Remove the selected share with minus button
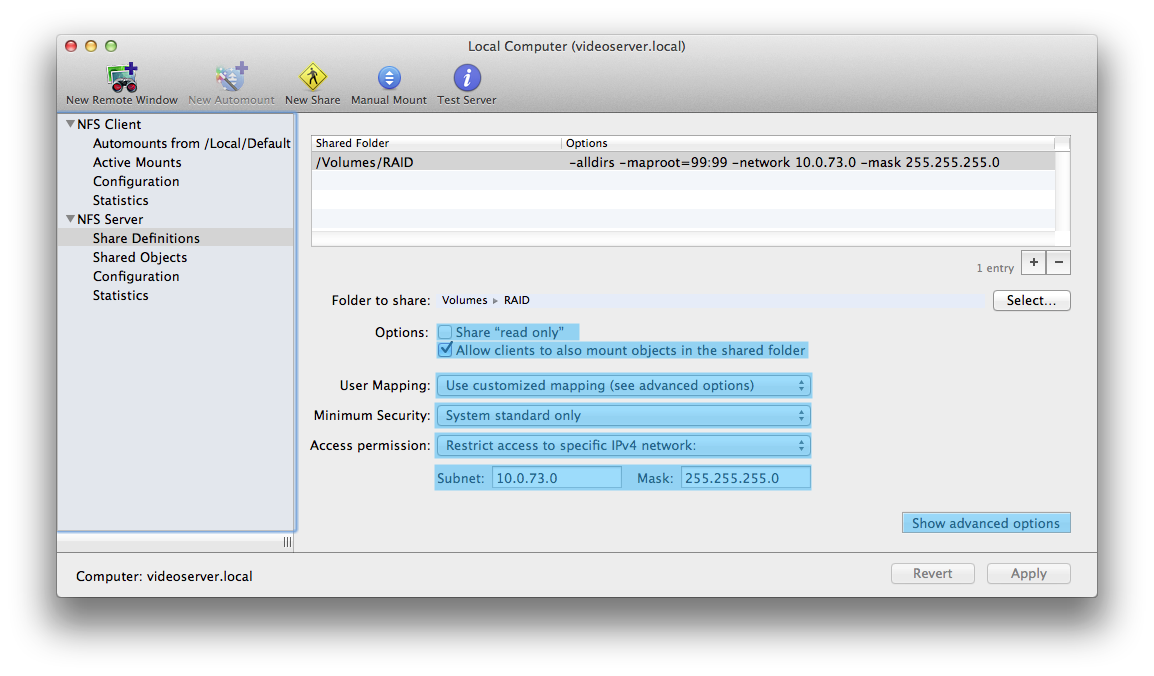The height and width of the screenshot is (676, 1154). [1058, 263]
